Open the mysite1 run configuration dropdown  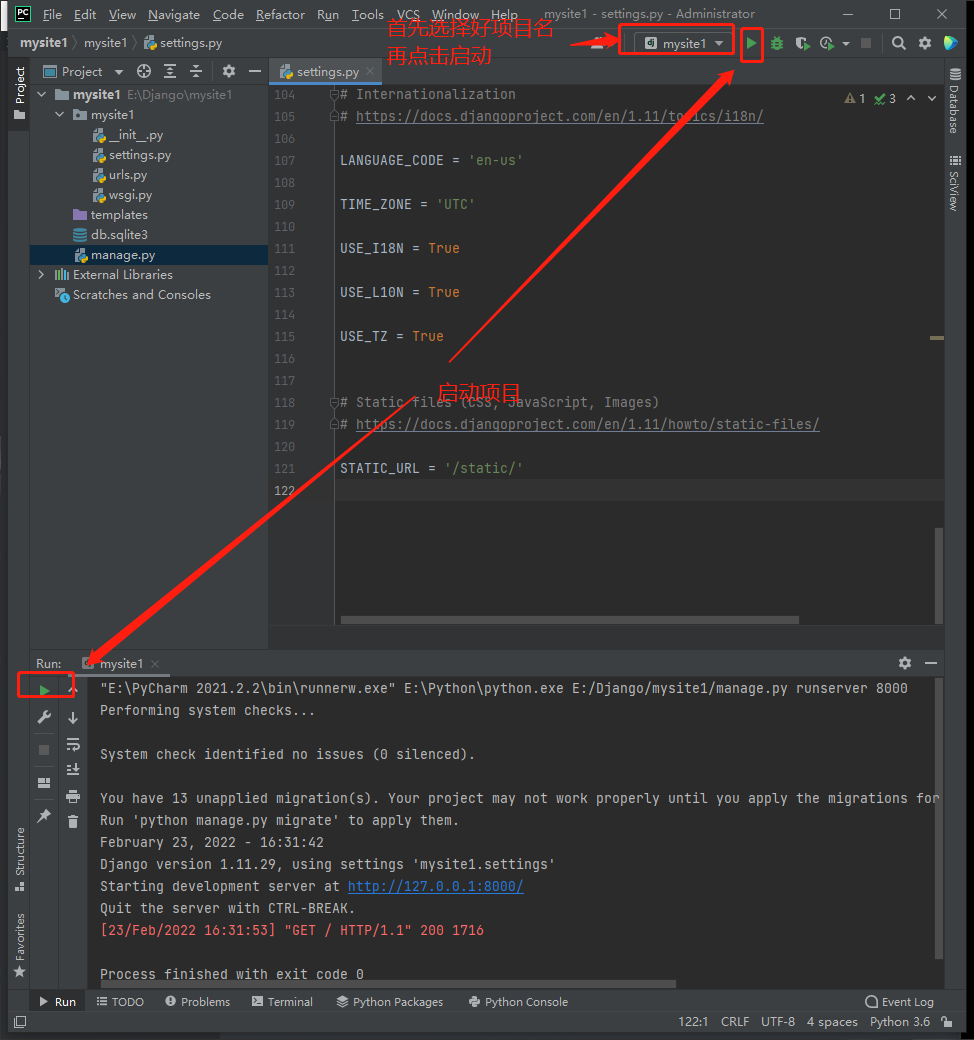(684, 44)
